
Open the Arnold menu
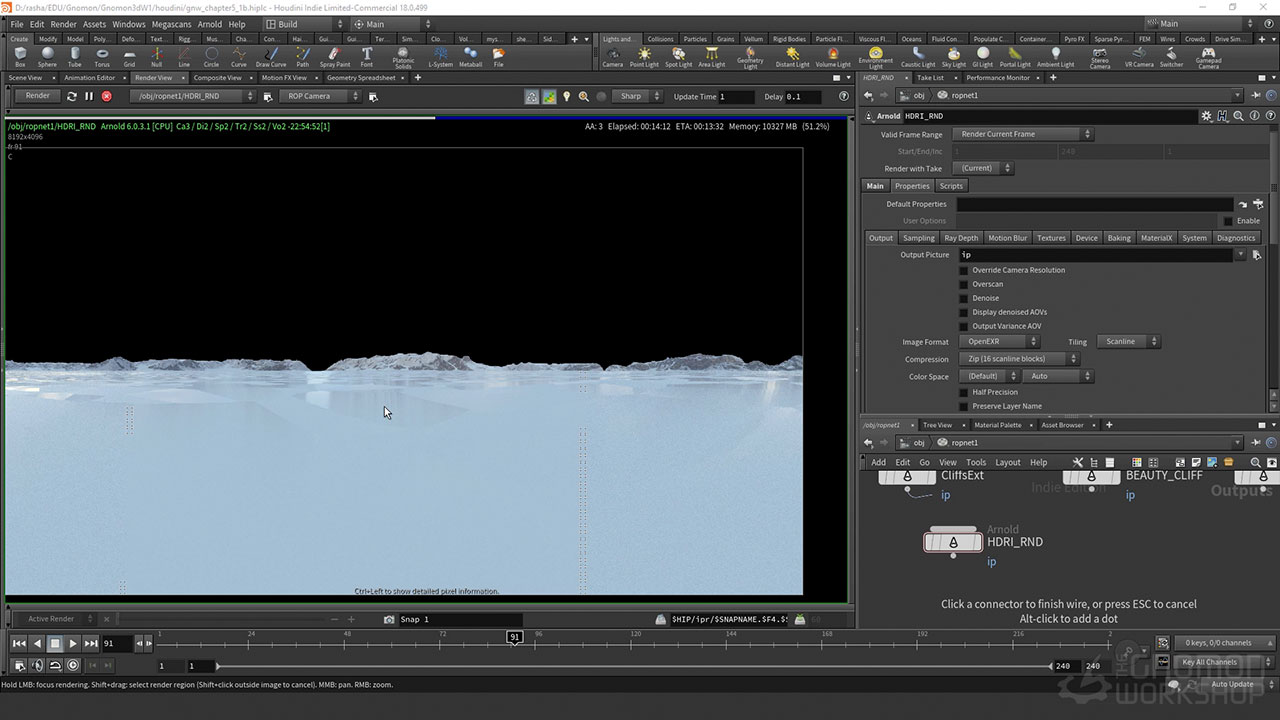[210, 24]
